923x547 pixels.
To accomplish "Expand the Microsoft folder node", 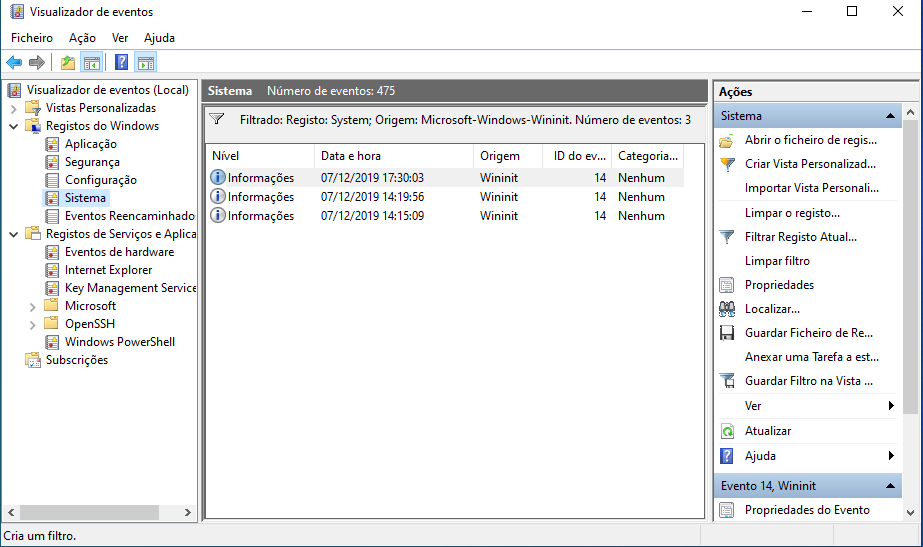I will [32, 307].
